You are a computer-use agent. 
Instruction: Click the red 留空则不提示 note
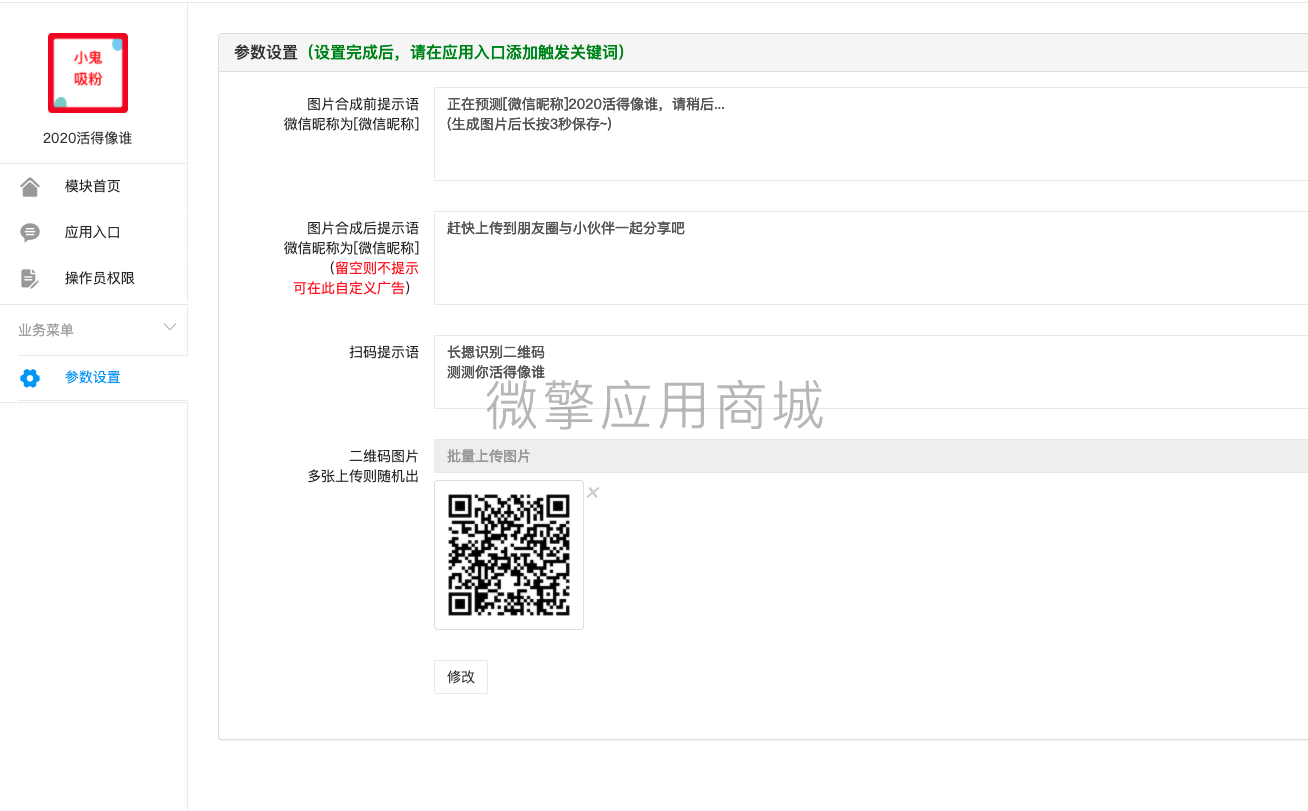pos(377,268)
